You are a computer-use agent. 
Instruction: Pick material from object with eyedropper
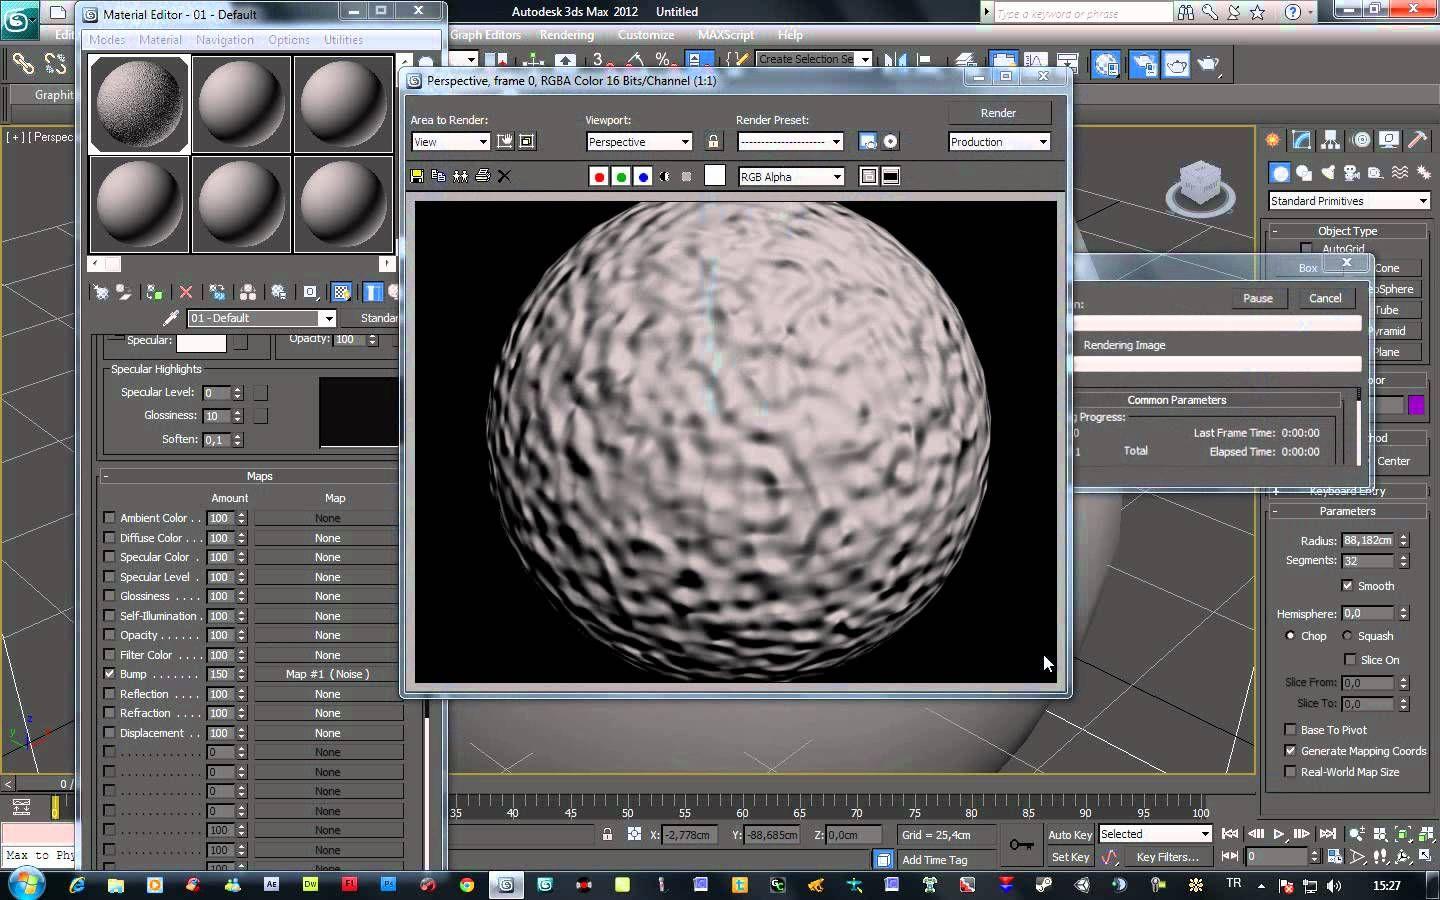pyautogui.click(x=171, y=318)
